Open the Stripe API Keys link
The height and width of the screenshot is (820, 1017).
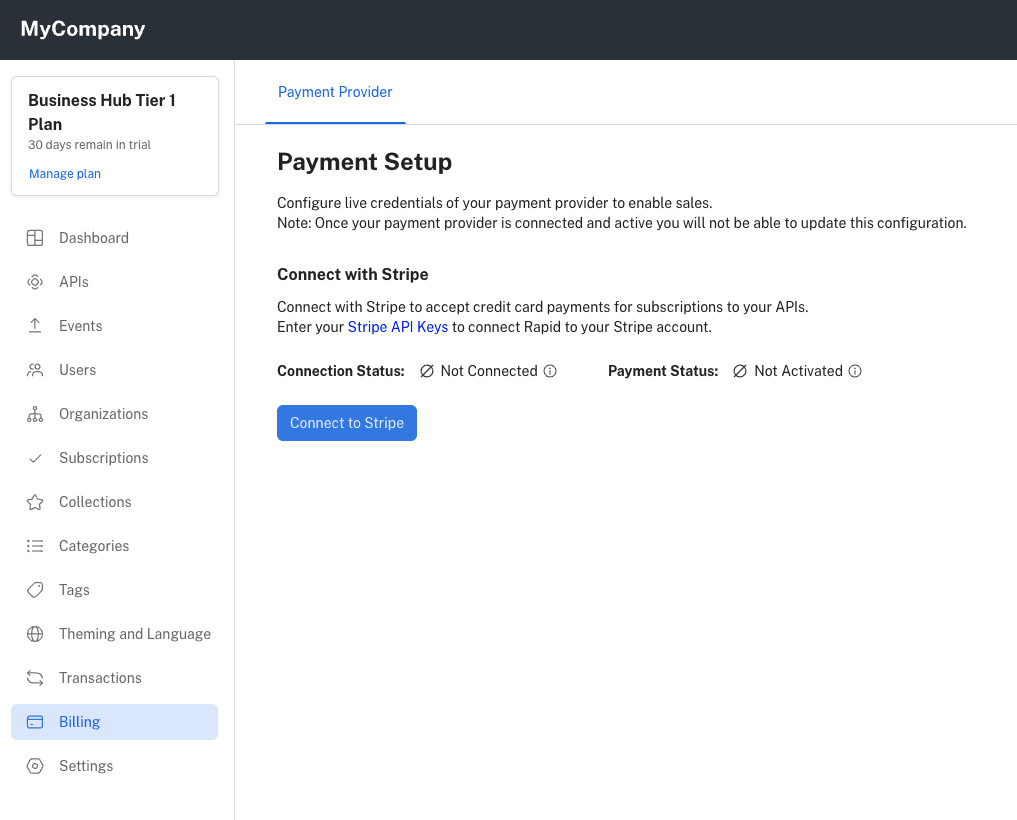click(398, 327)
